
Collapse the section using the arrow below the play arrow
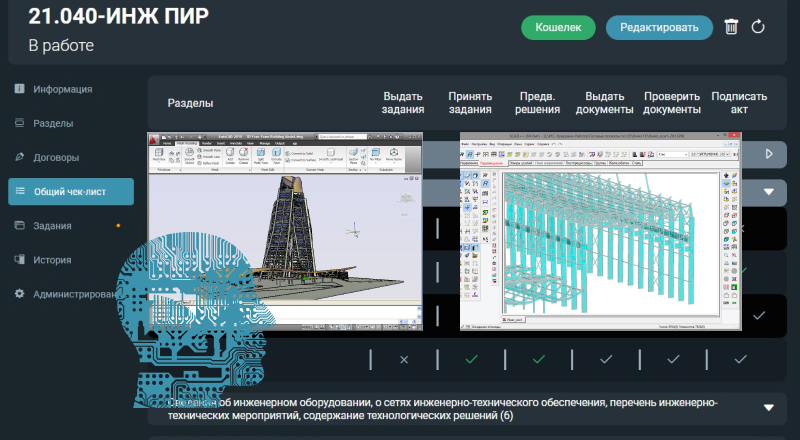tap(769, 191)
